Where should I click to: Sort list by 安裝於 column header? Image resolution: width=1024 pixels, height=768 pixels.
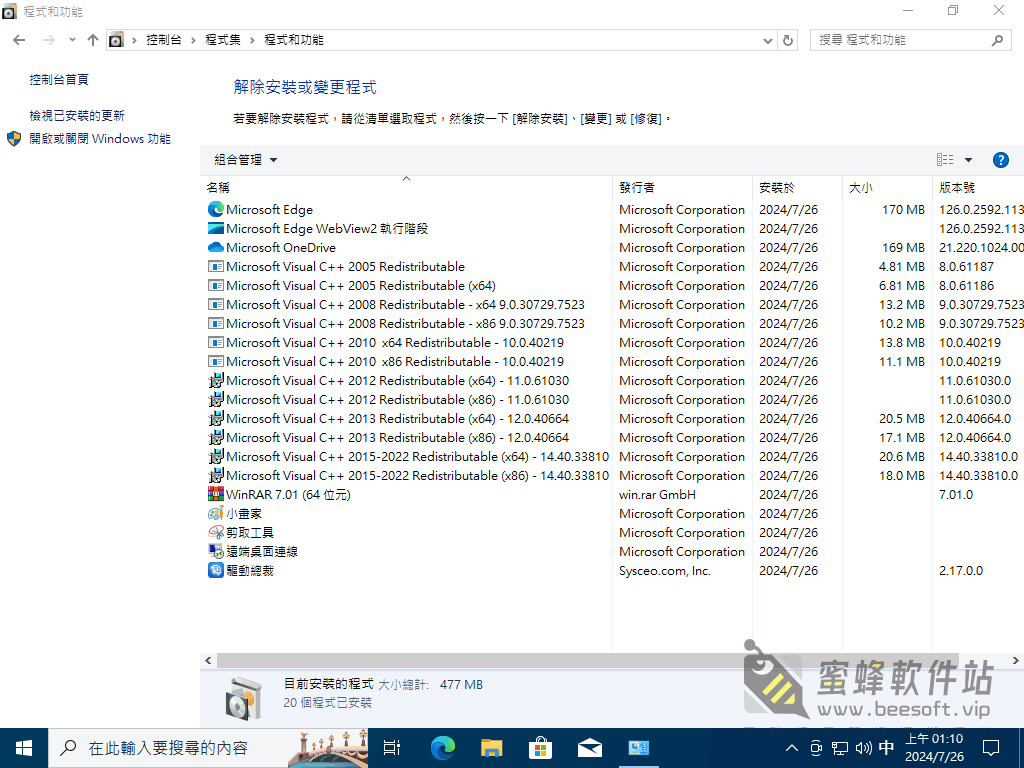pos(797,187)
